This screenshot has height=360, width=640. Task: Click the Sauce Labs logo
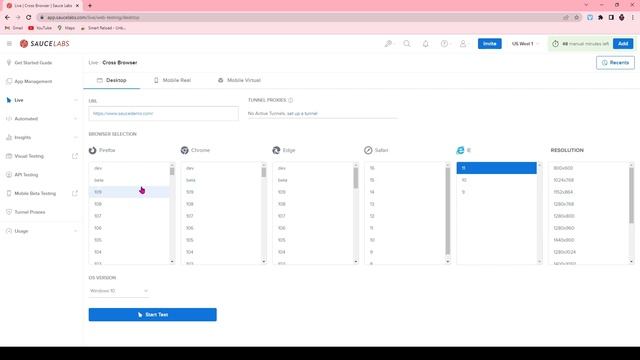coord(44,44)
